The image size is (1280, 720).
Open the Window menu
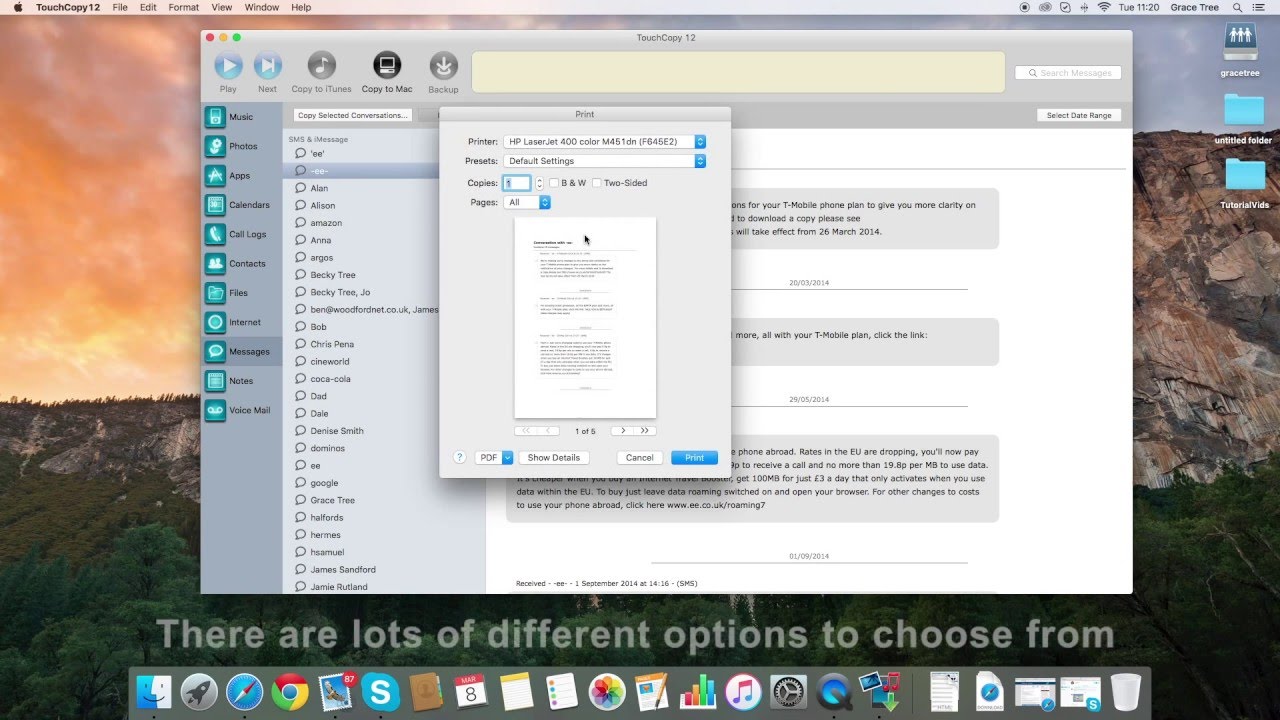(262, 7)
